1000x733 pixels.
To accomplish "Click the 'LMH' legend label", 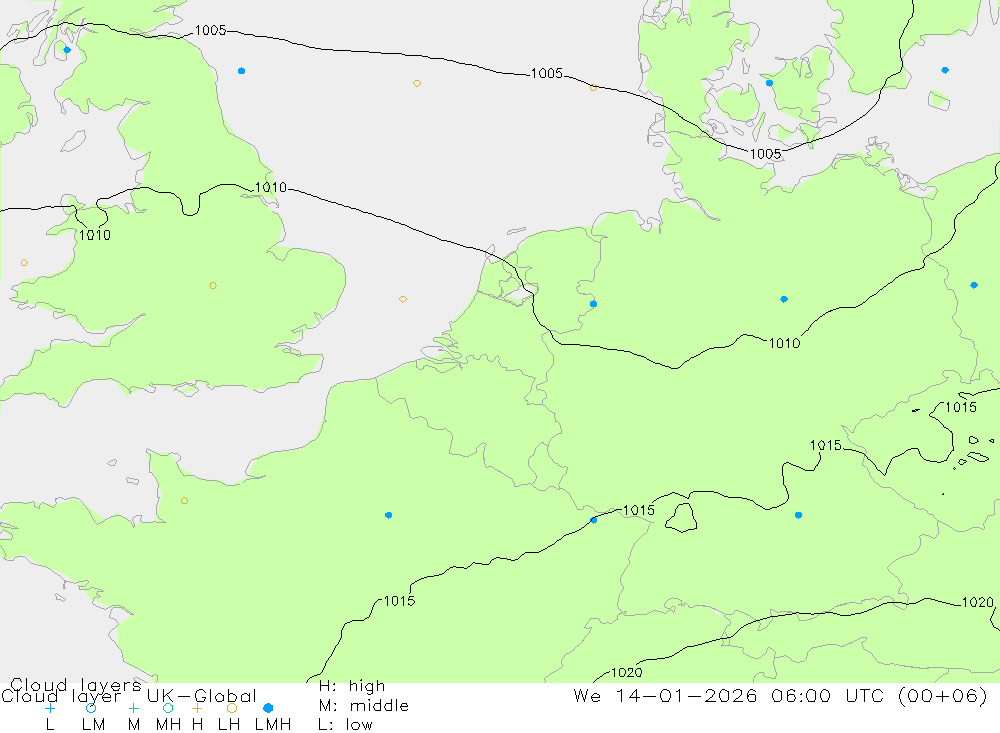I will point(273,725).
